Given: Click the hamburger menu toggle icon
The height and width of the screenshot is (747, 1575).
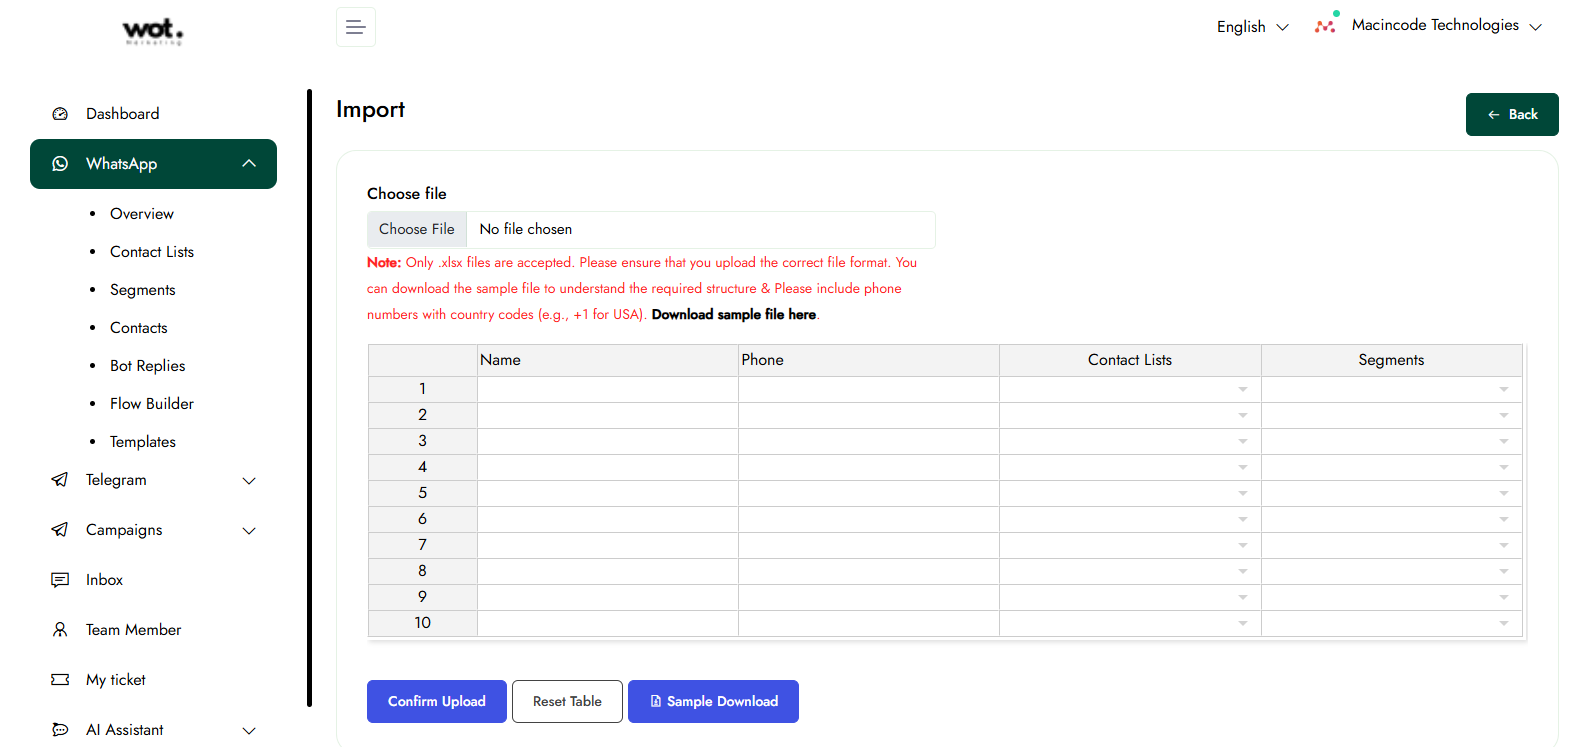Looking at the screenshot, I should click(x=355, y=27).
